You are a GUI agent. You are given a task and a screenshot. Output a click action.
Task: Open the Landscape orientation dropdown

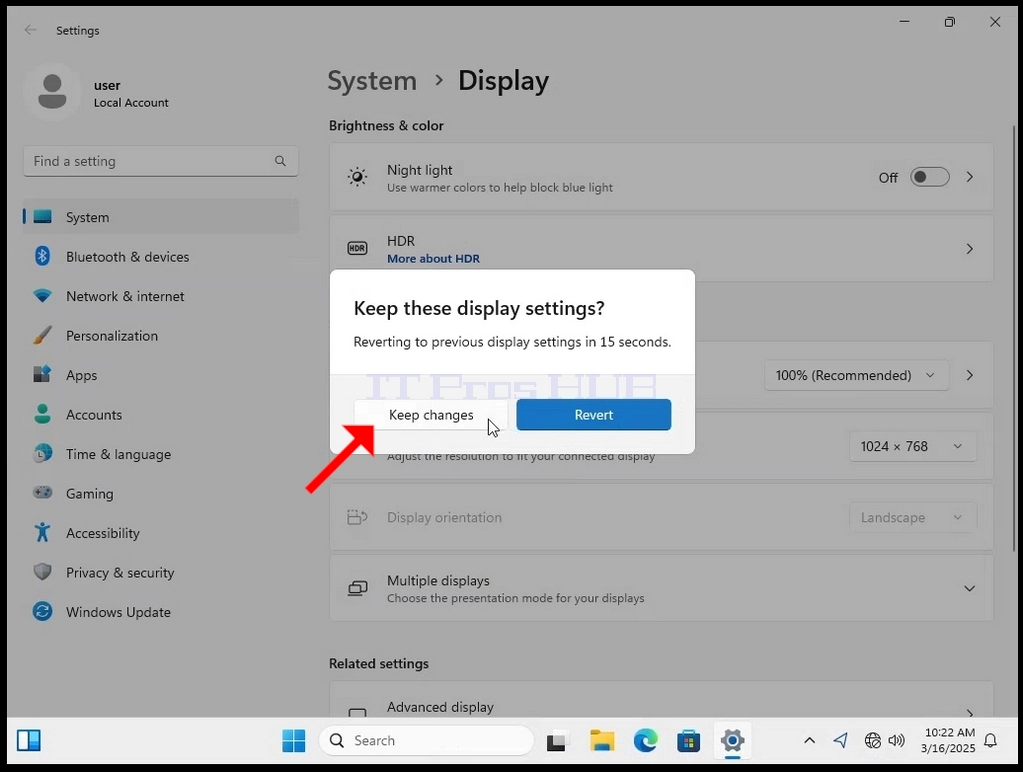click(x=912, y=517)
